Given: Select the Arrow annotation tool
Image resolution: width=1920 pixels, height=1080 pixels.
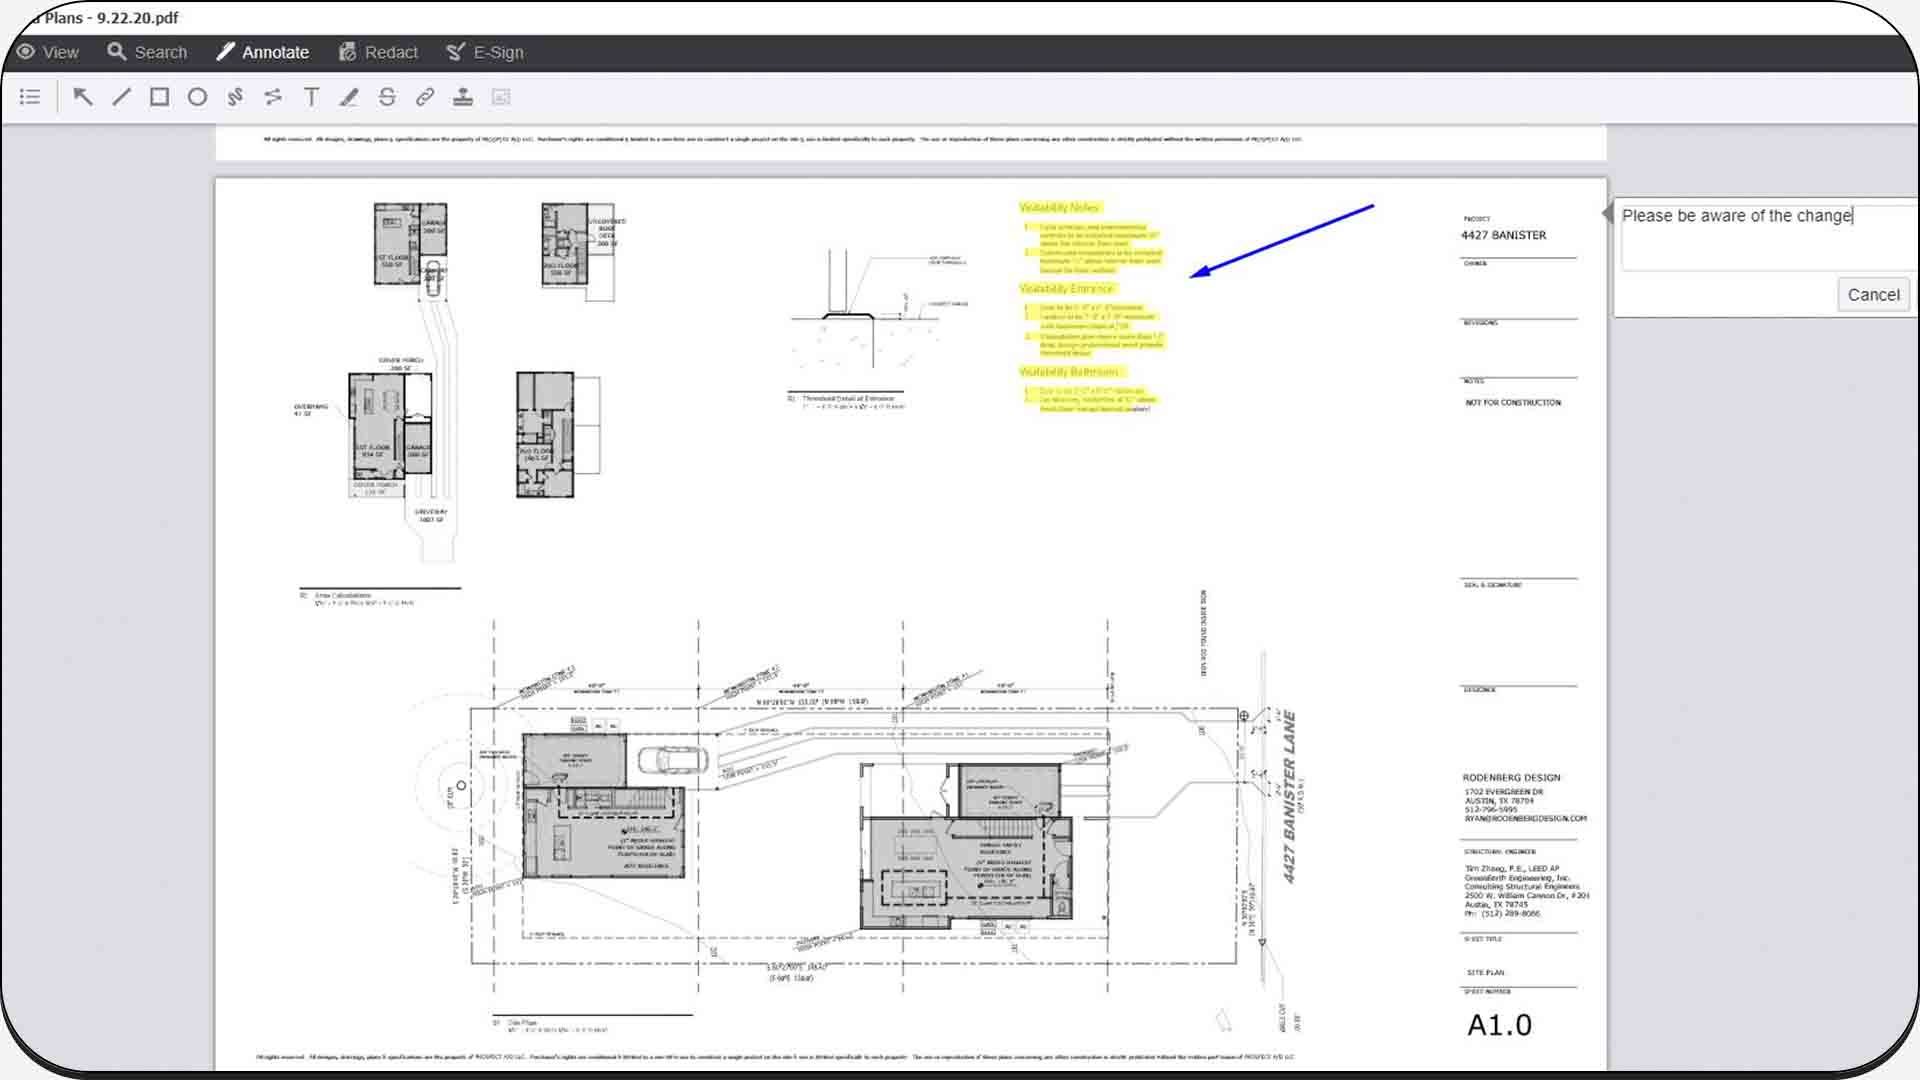Looking at the screenshot, I should coord(83,97).
